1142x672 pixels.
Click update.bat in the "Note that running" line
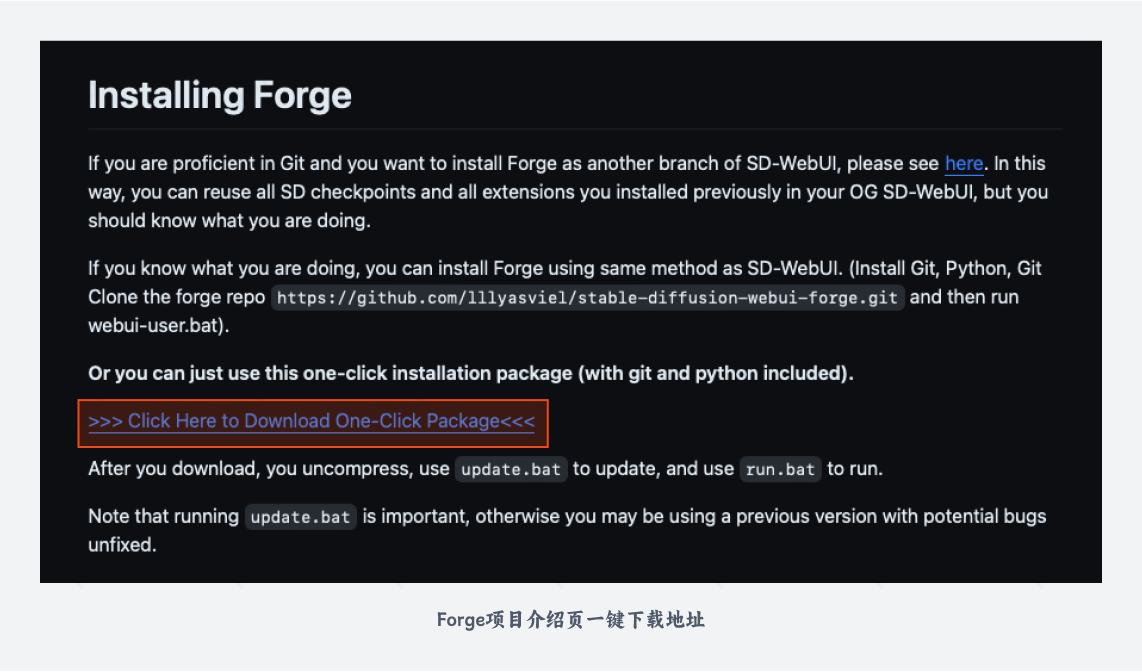(x=300, y=517)
